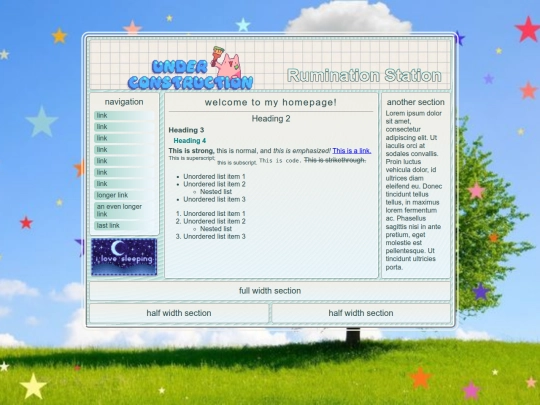Screen dimensions: 540x405
Task: Click 'Nested list' under the numbered list
Action: pos(216,229)
